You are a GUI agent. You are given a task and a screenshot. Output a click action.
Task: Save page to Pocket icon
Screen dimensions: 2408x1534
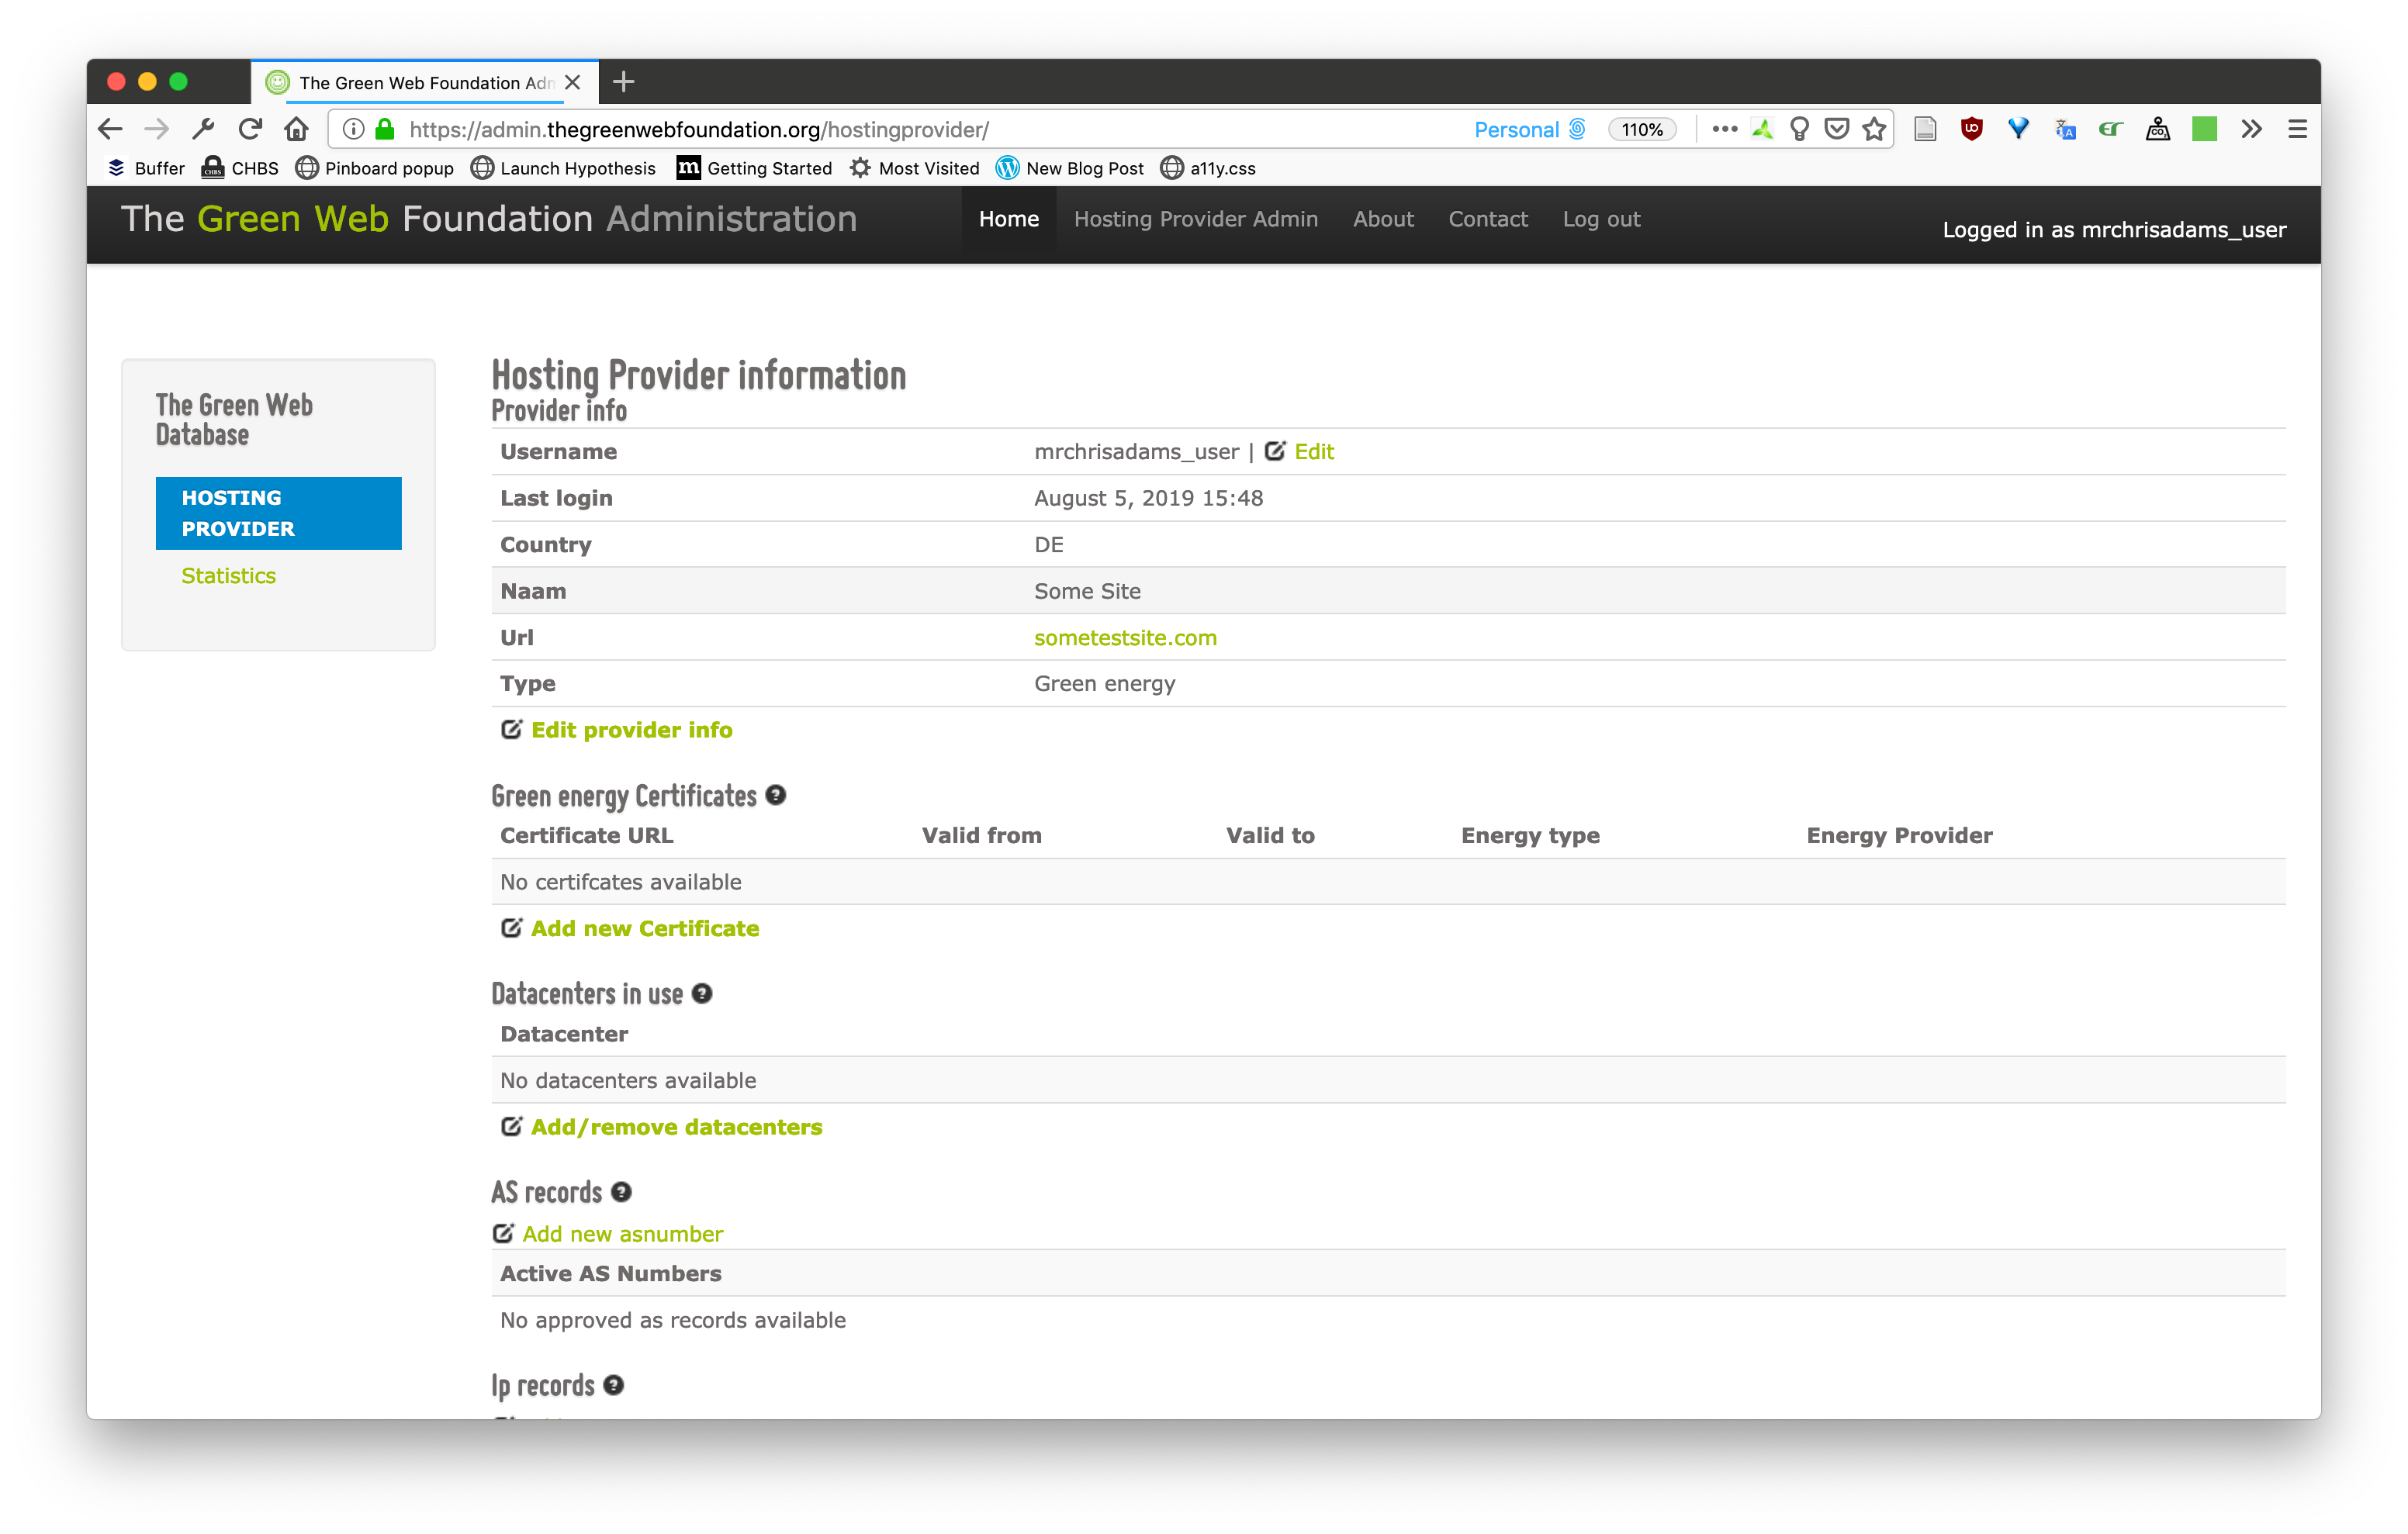point(1836,129)
